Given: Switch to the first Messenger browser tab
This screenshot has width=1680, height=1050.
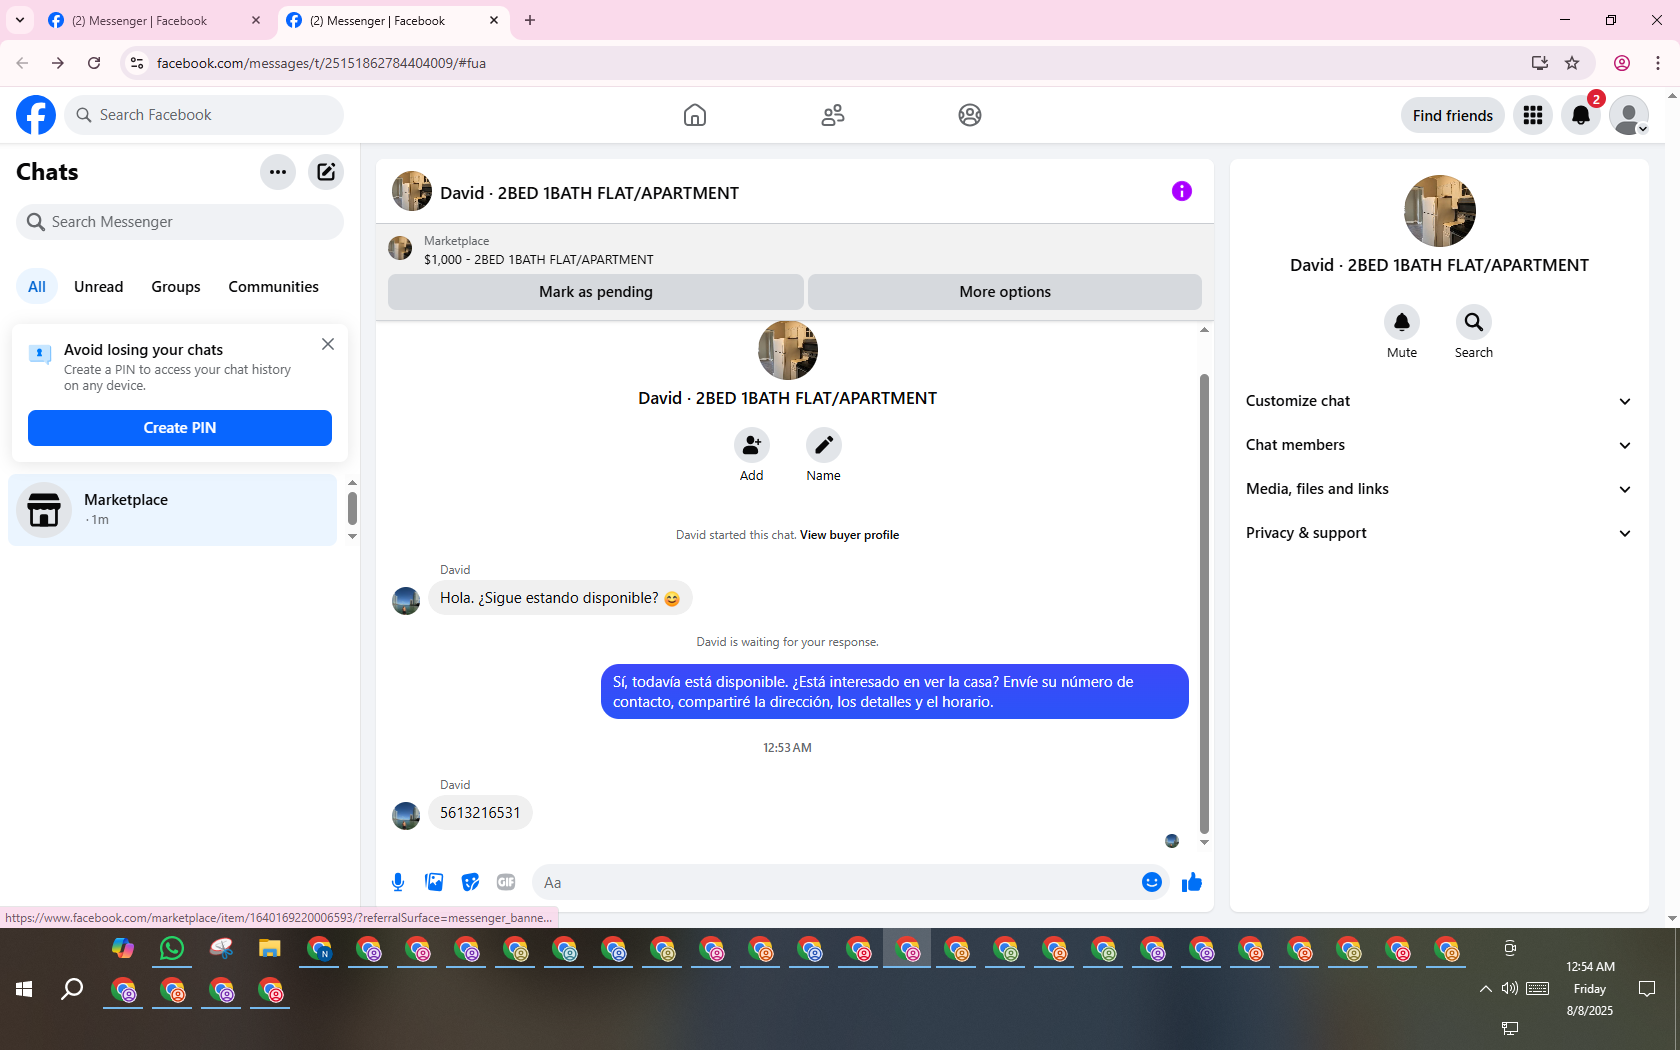Looking at the screenshot, I should (152, 20).
